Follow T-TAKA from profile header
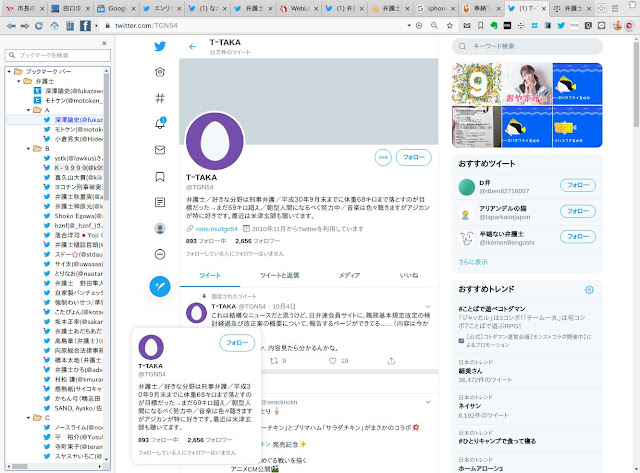 coord(413,158)
